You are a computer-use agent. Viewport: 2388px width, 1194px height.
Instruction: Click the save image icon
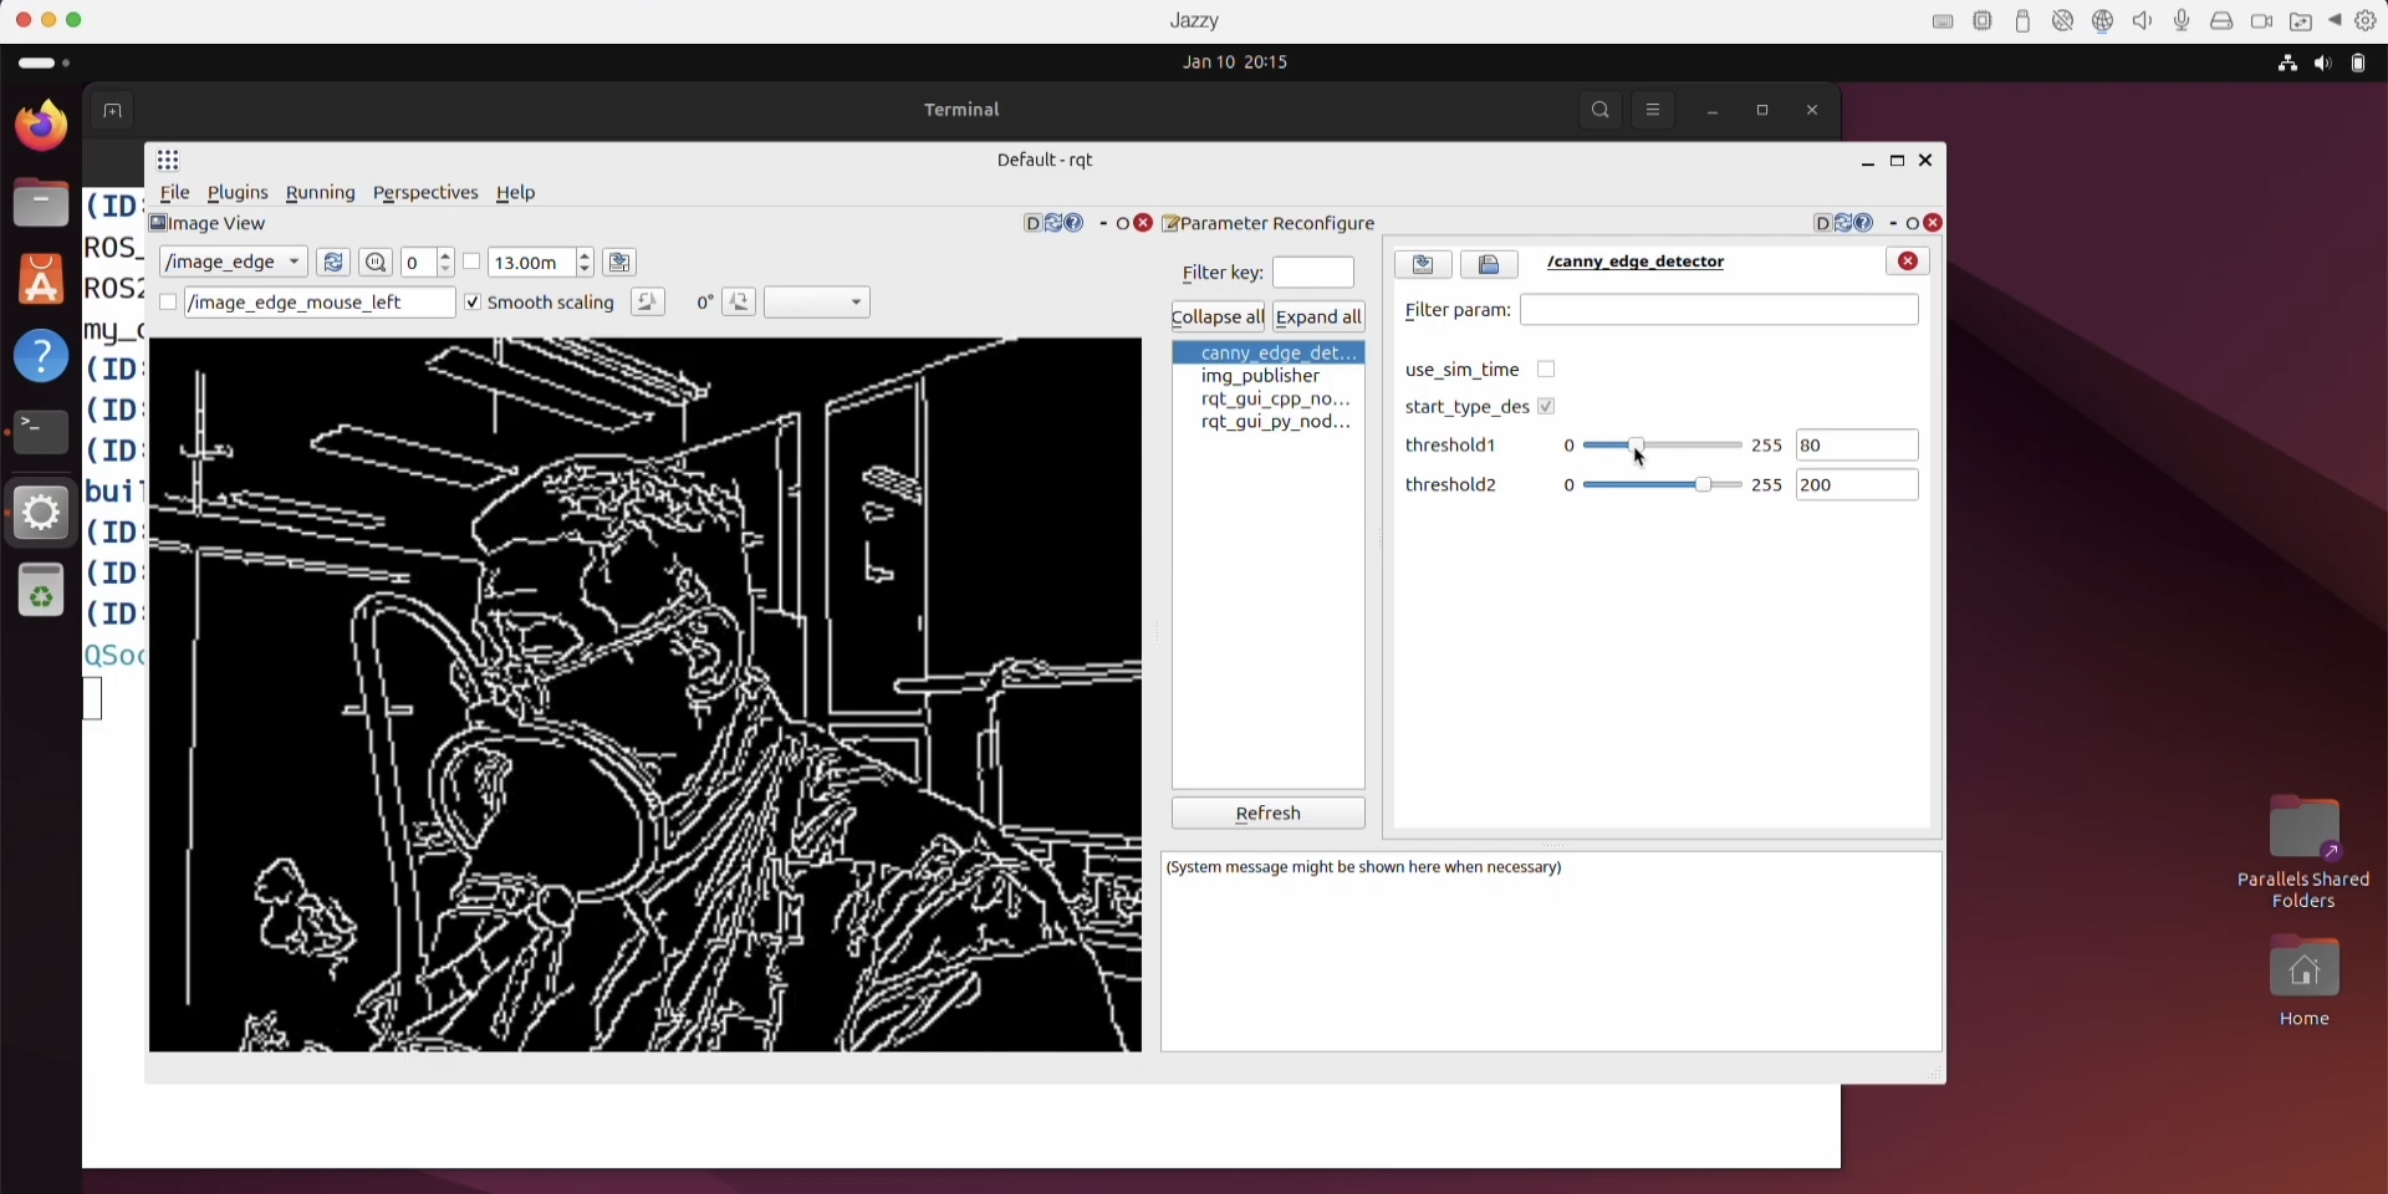(x=619, y=262)
